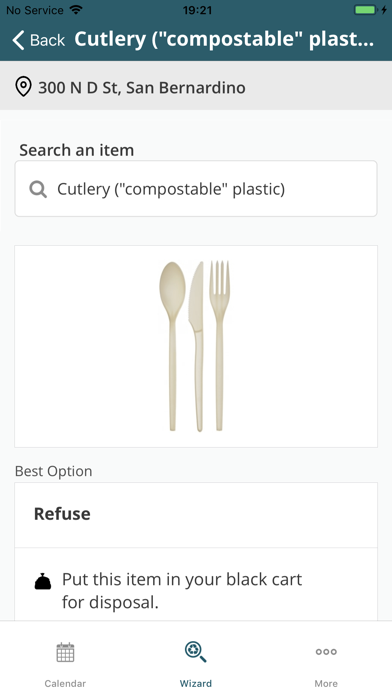Screen dimensions: 392x696
Task: Tap the compostable cutlery image
Action: click(x=195, y=346)
